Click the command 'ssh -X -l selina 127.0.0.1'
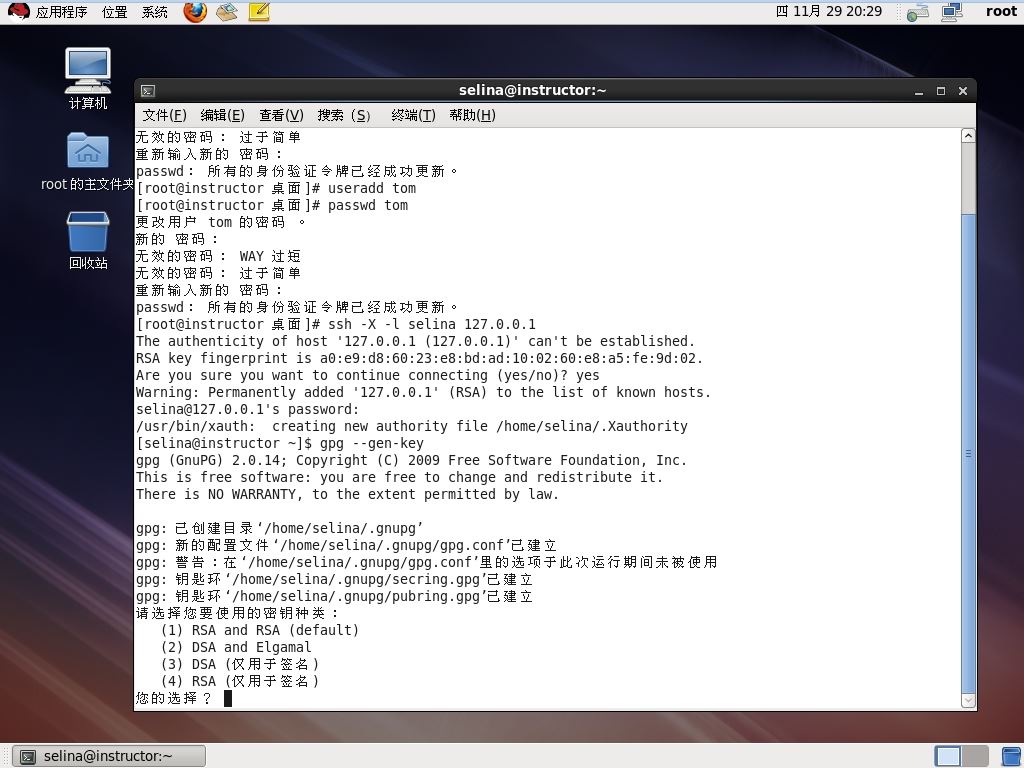The height and width of the screenshot is (768, 1024). (x=432, y=325)
